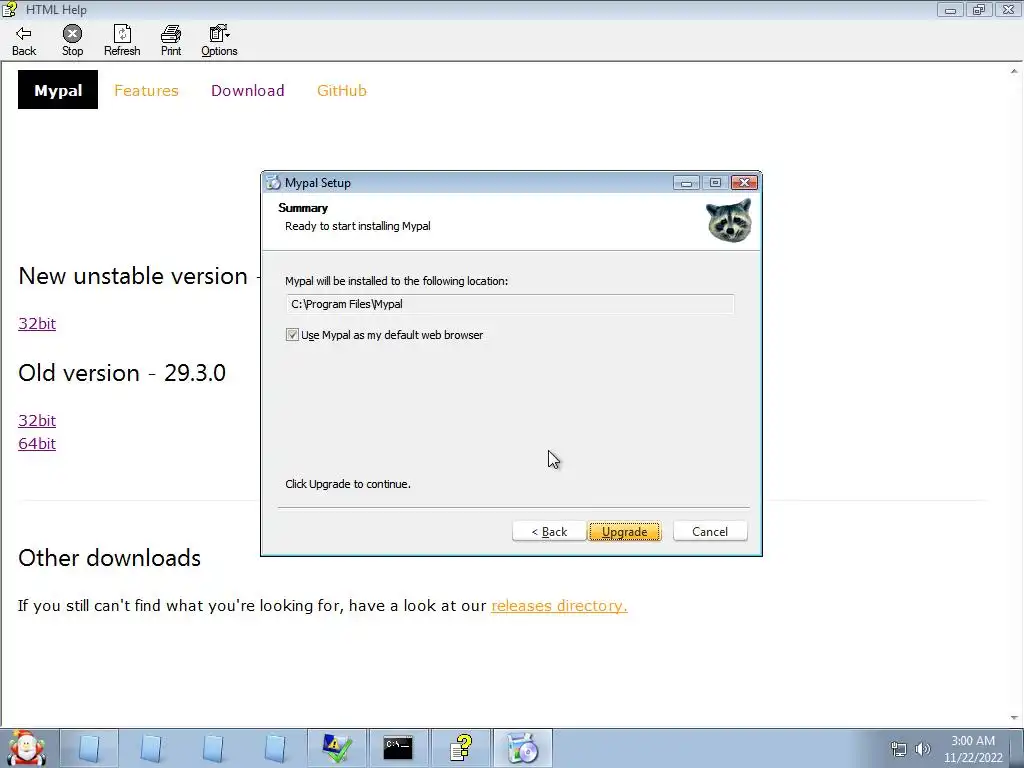Go to the Features page

tap(146, 91)
